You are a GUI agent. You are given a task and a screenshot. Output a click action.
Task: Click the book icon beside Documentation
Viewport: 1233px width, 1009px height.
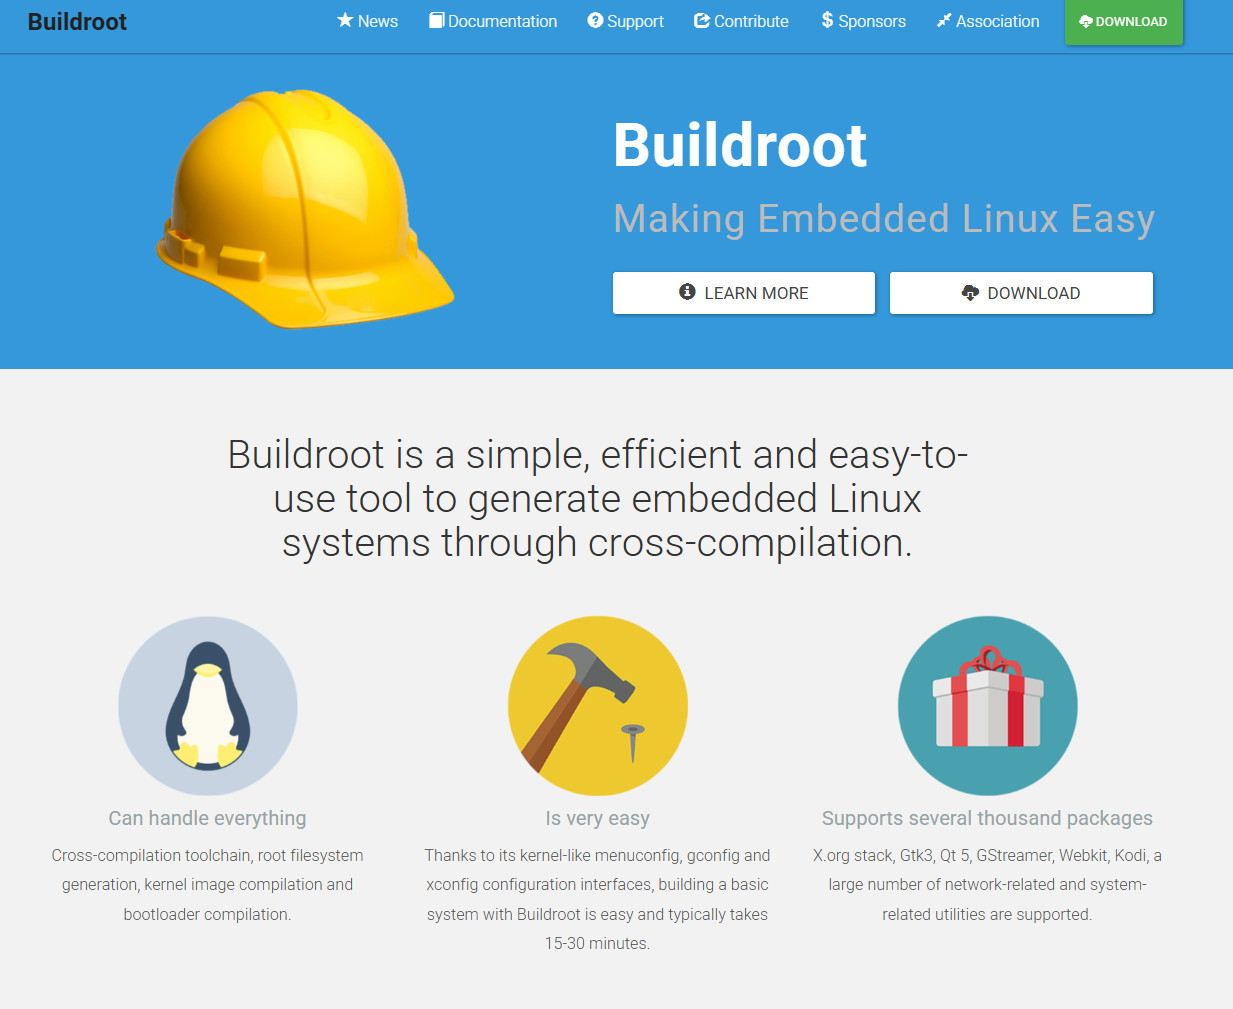coord(436,20)
